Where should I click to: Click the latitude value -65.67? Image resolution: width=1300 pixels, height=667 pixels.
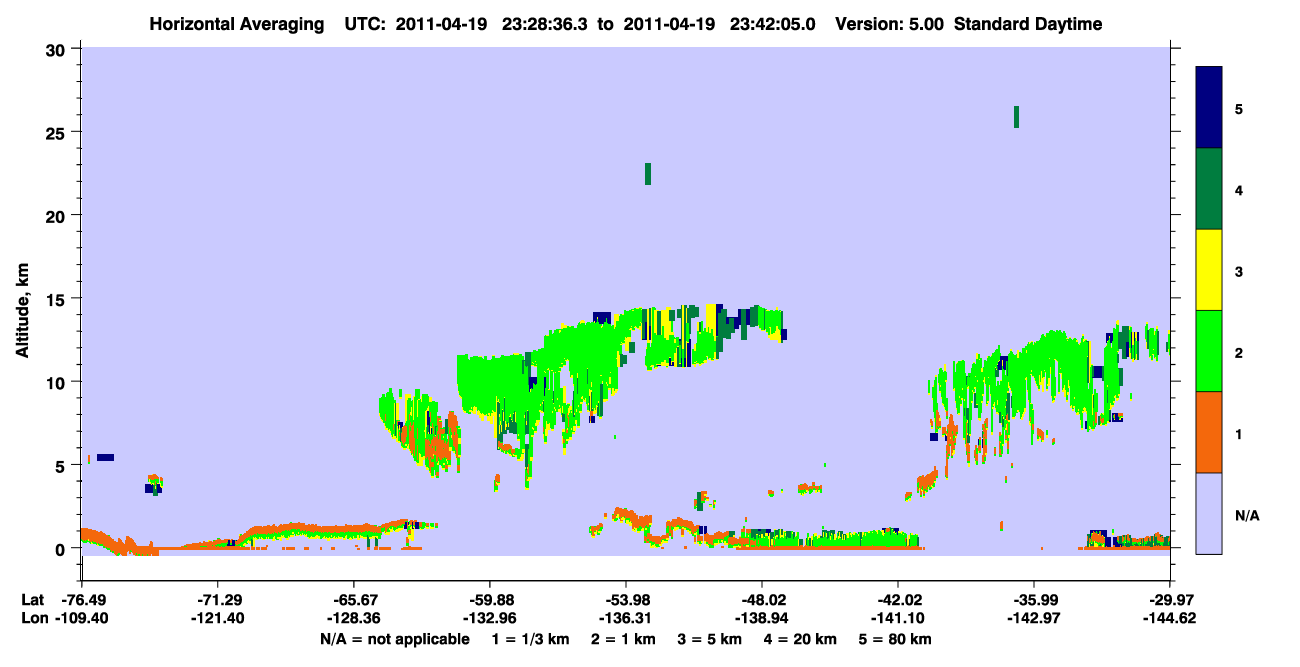click(x=353, y=600)
